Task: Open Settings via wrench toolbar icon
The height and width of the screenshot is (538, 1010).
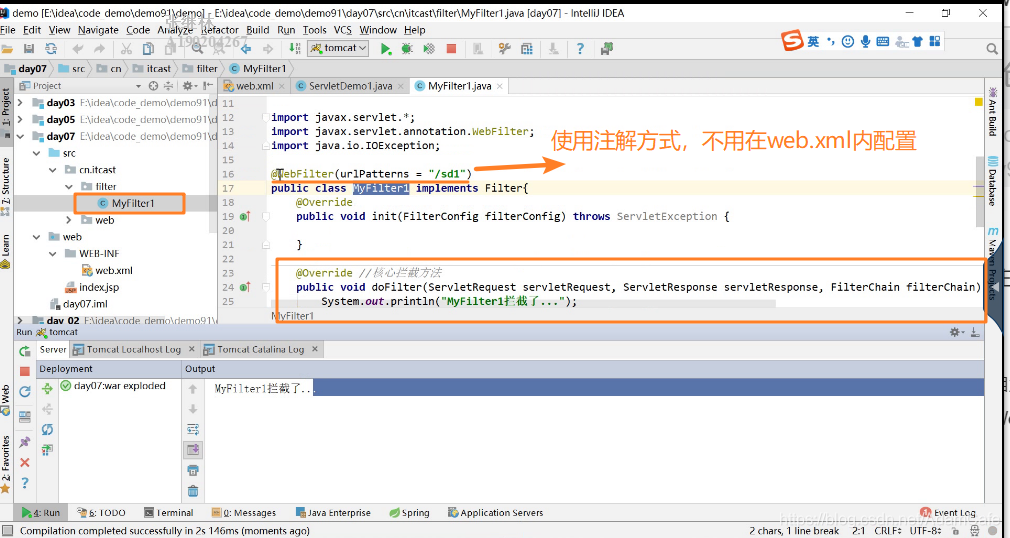Action: [504, 48]
